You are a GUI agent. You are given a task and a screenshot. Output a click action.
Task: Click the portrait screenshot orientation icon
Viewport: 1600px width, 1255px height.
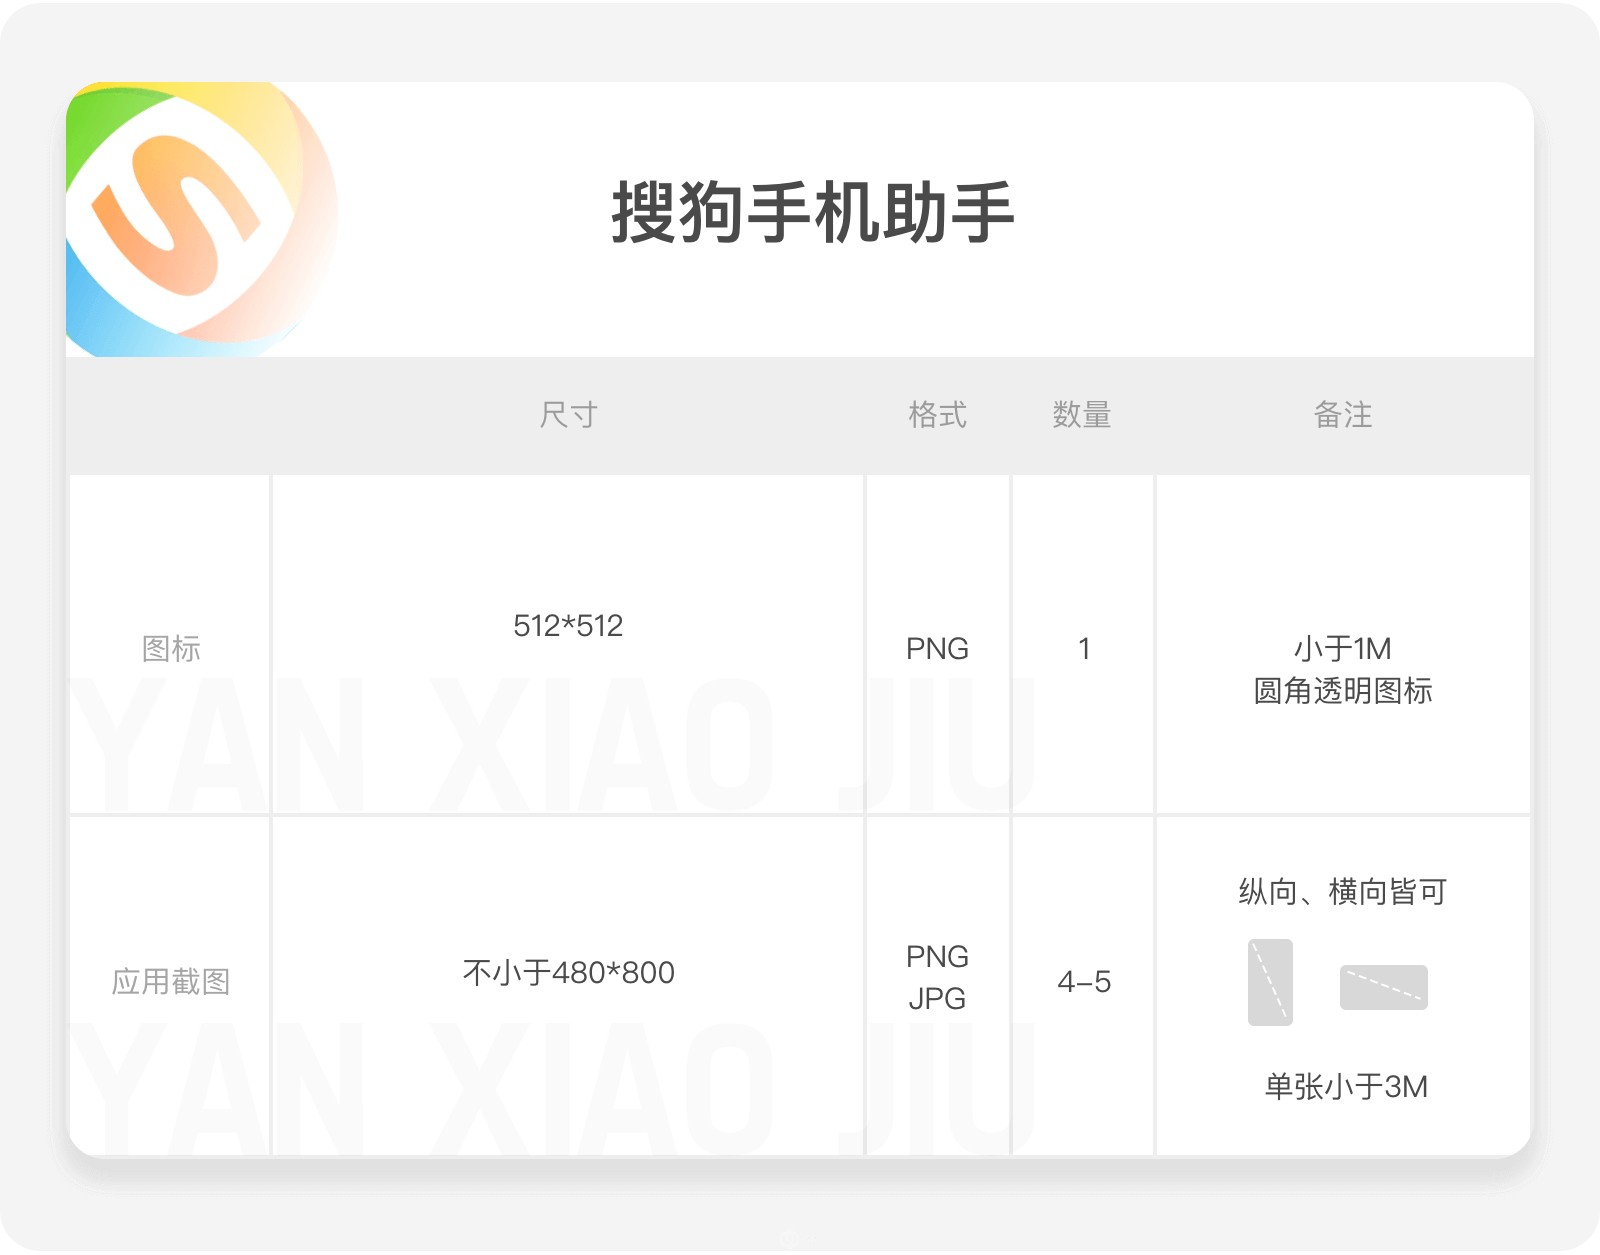(x=1270, y=982)
